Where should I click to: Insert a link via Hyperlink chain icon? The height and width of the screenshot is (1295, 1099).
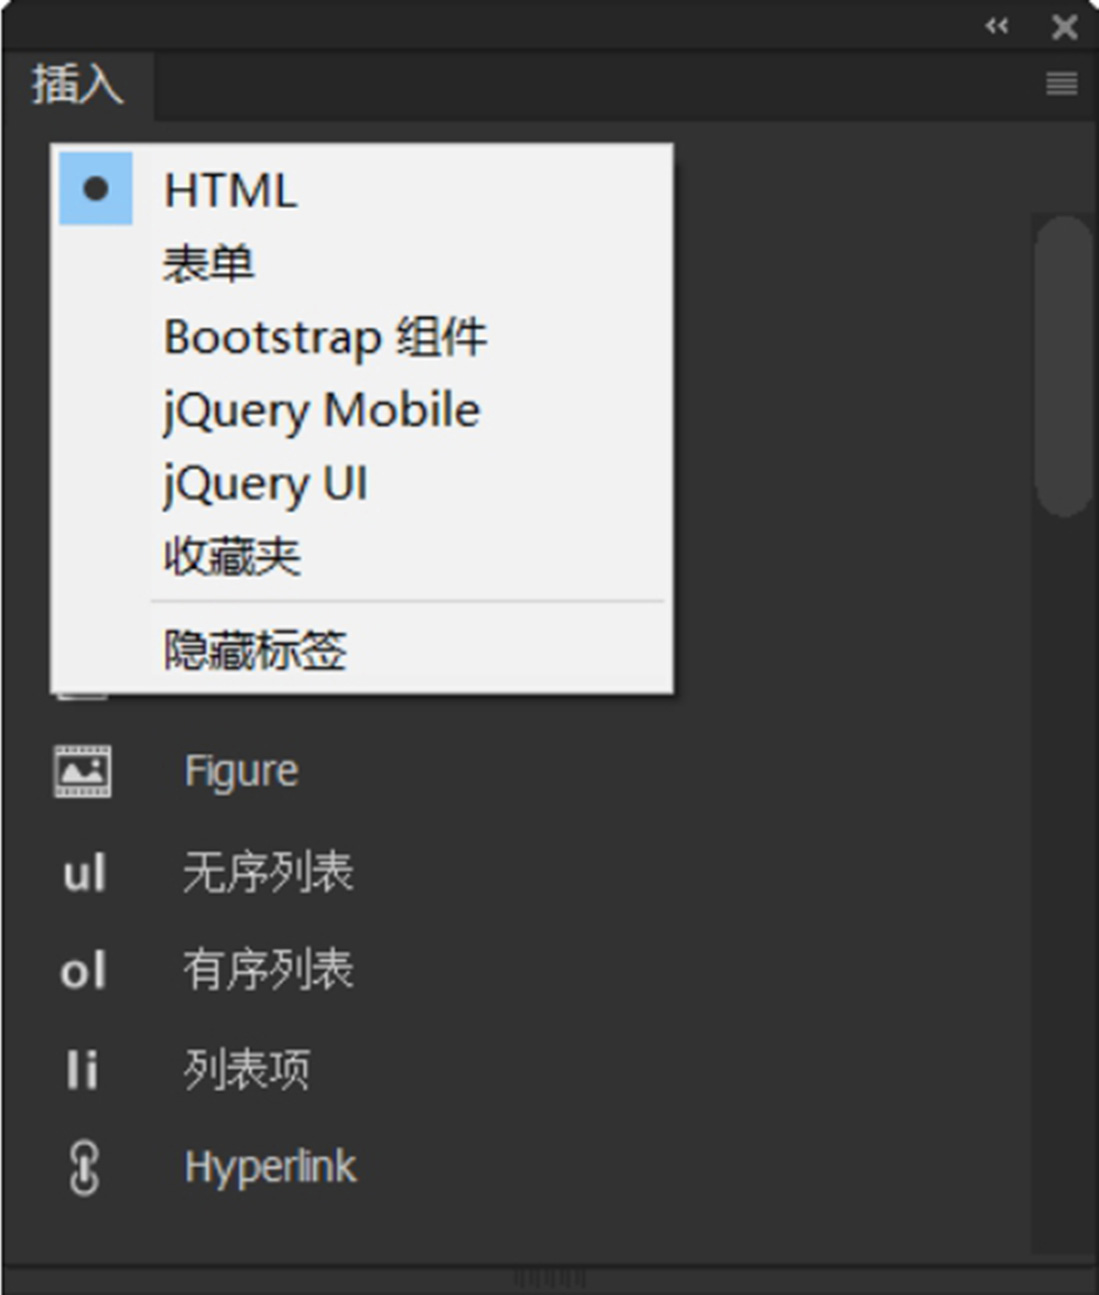84,1167
